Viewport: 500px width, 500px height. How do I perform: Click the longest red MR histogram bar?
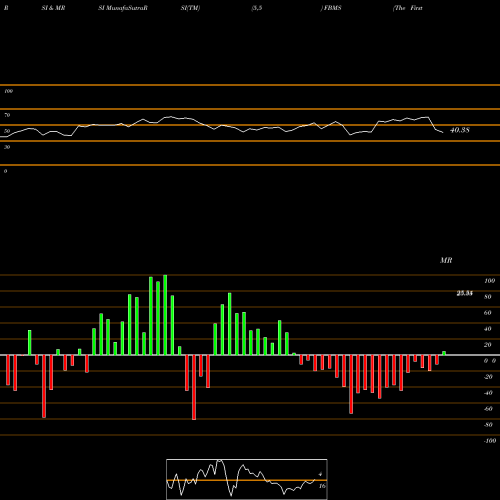[194, 387]
